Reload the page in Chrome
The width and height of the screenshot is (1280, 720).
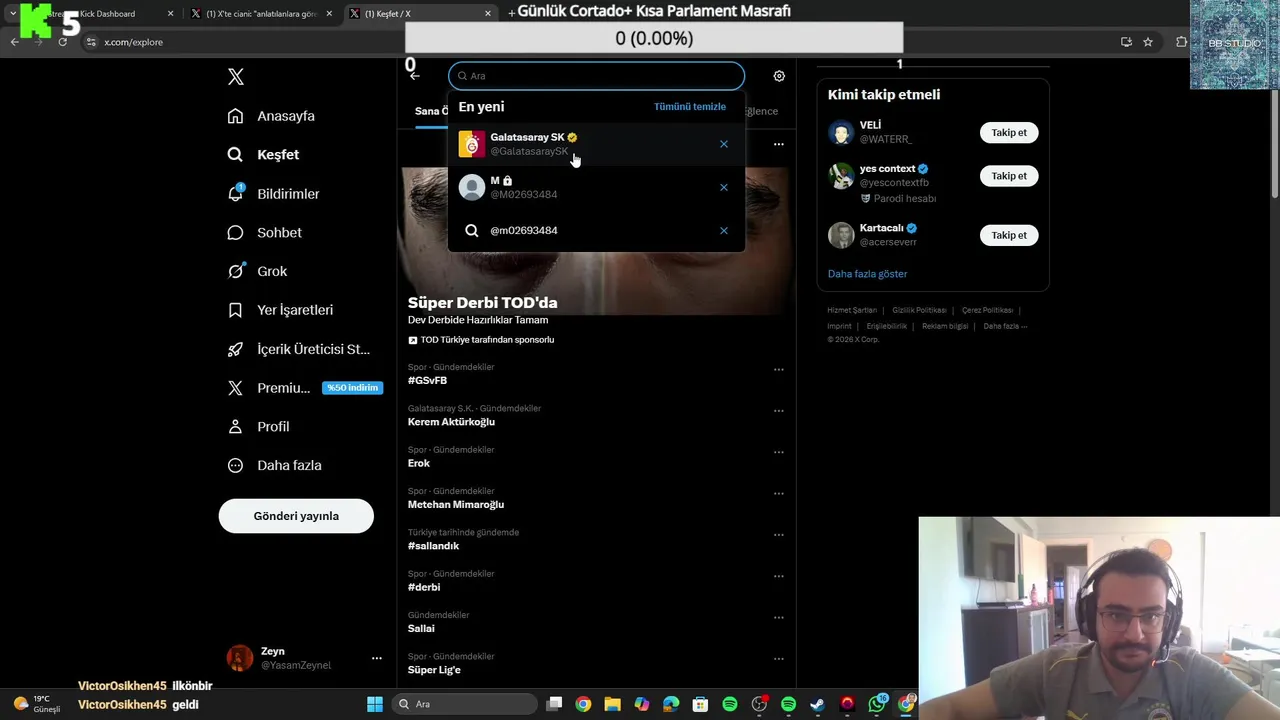(x=63, y=42)
